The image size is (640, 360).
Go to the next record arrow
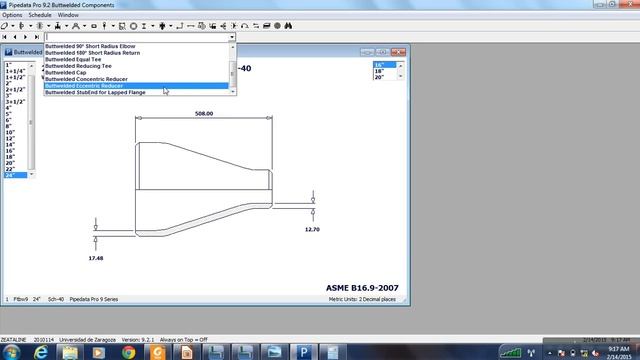tap(26, 37)
